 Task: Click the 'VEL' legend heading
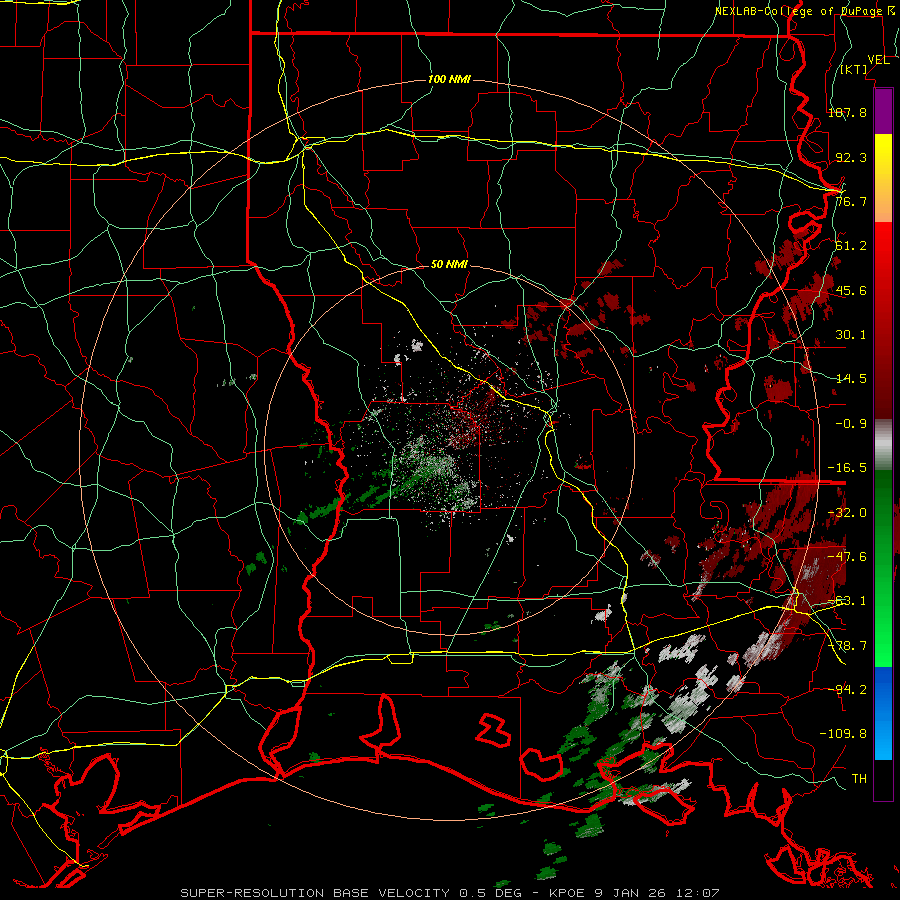(x=878, y=60)
